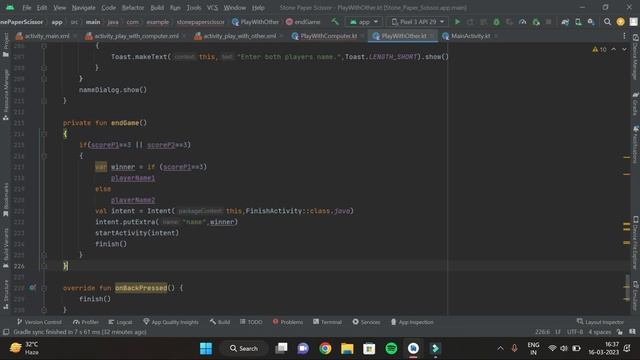Viewport: 640px width, 360px height.
Task: Open the editor tabs overflow menu
Action: coord(624,36)
